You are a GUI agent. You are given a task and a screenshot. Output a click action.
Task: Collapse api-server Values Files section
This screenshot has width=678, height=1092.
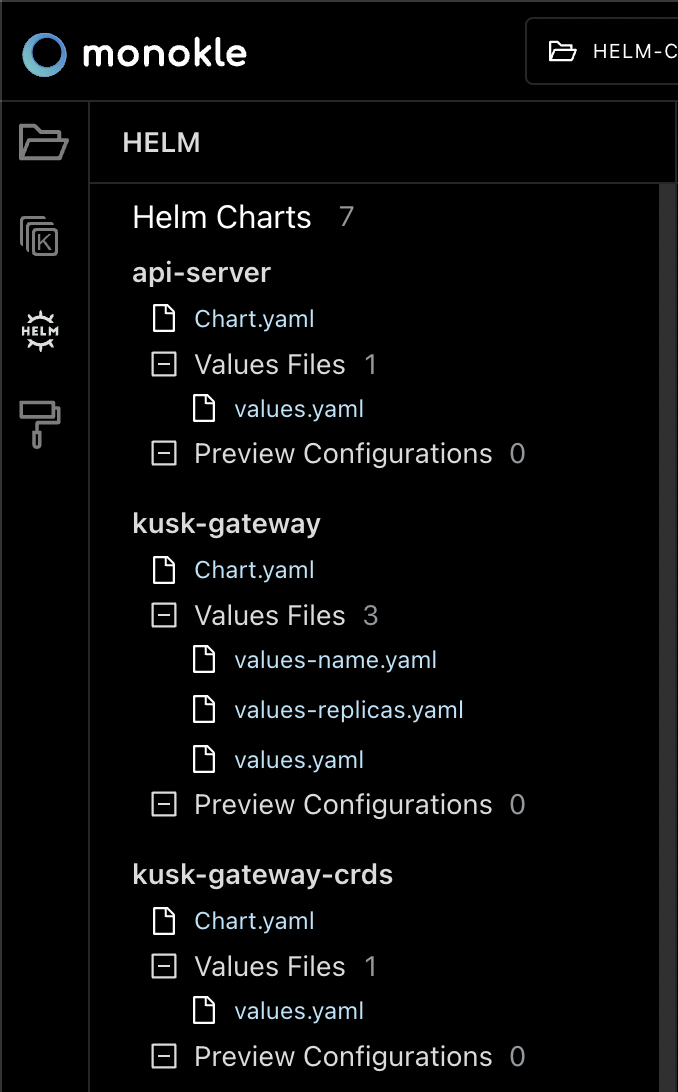click(164, 364)
